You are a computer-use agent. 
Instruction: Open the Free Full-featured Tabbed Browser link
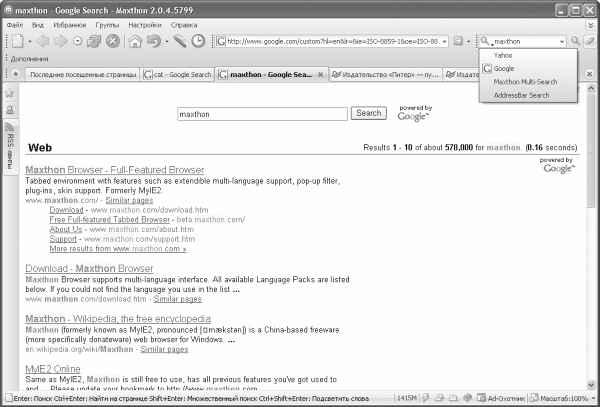click(109, 220)
